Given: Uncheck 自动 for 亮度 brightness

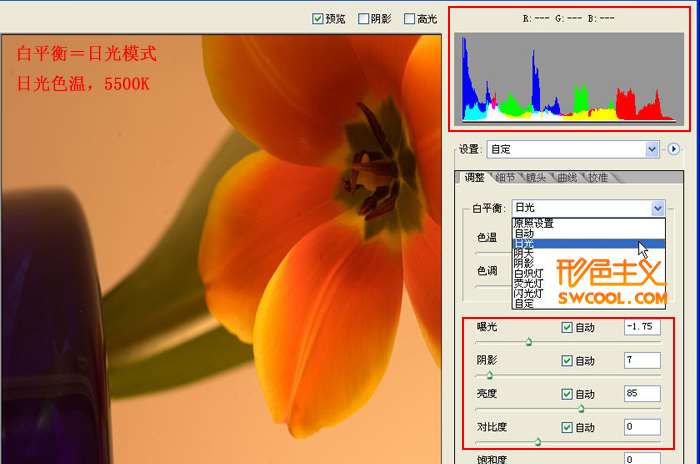Looking at the screenshot, I should (567, 394).
